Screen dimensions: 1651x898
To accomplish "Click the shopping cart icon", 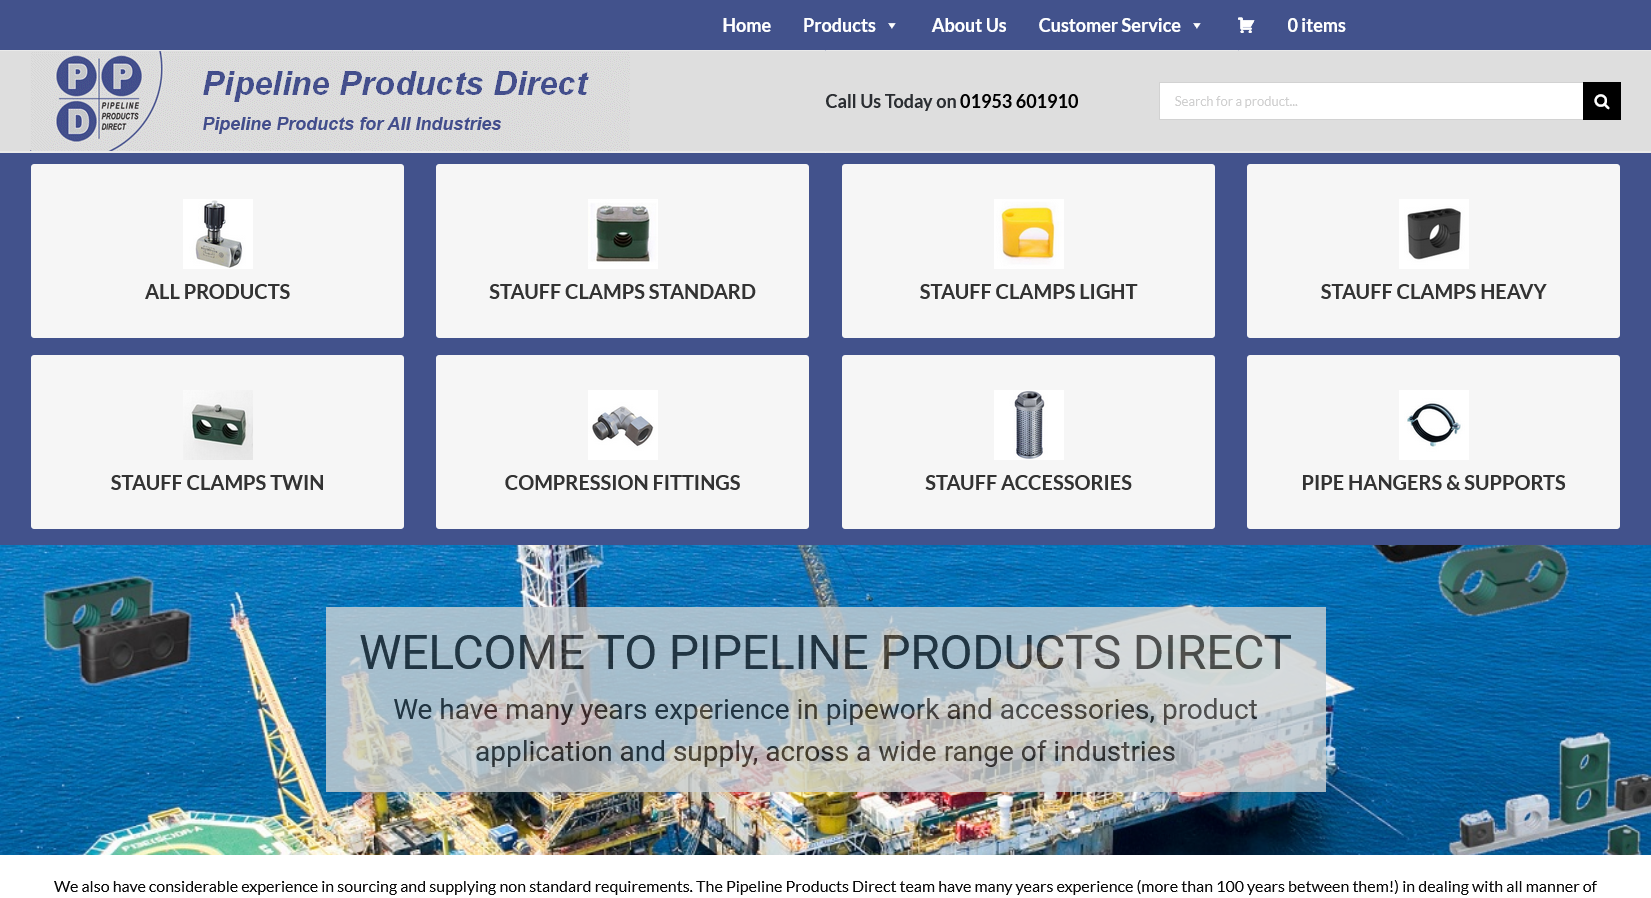I will click(1245, 26).
